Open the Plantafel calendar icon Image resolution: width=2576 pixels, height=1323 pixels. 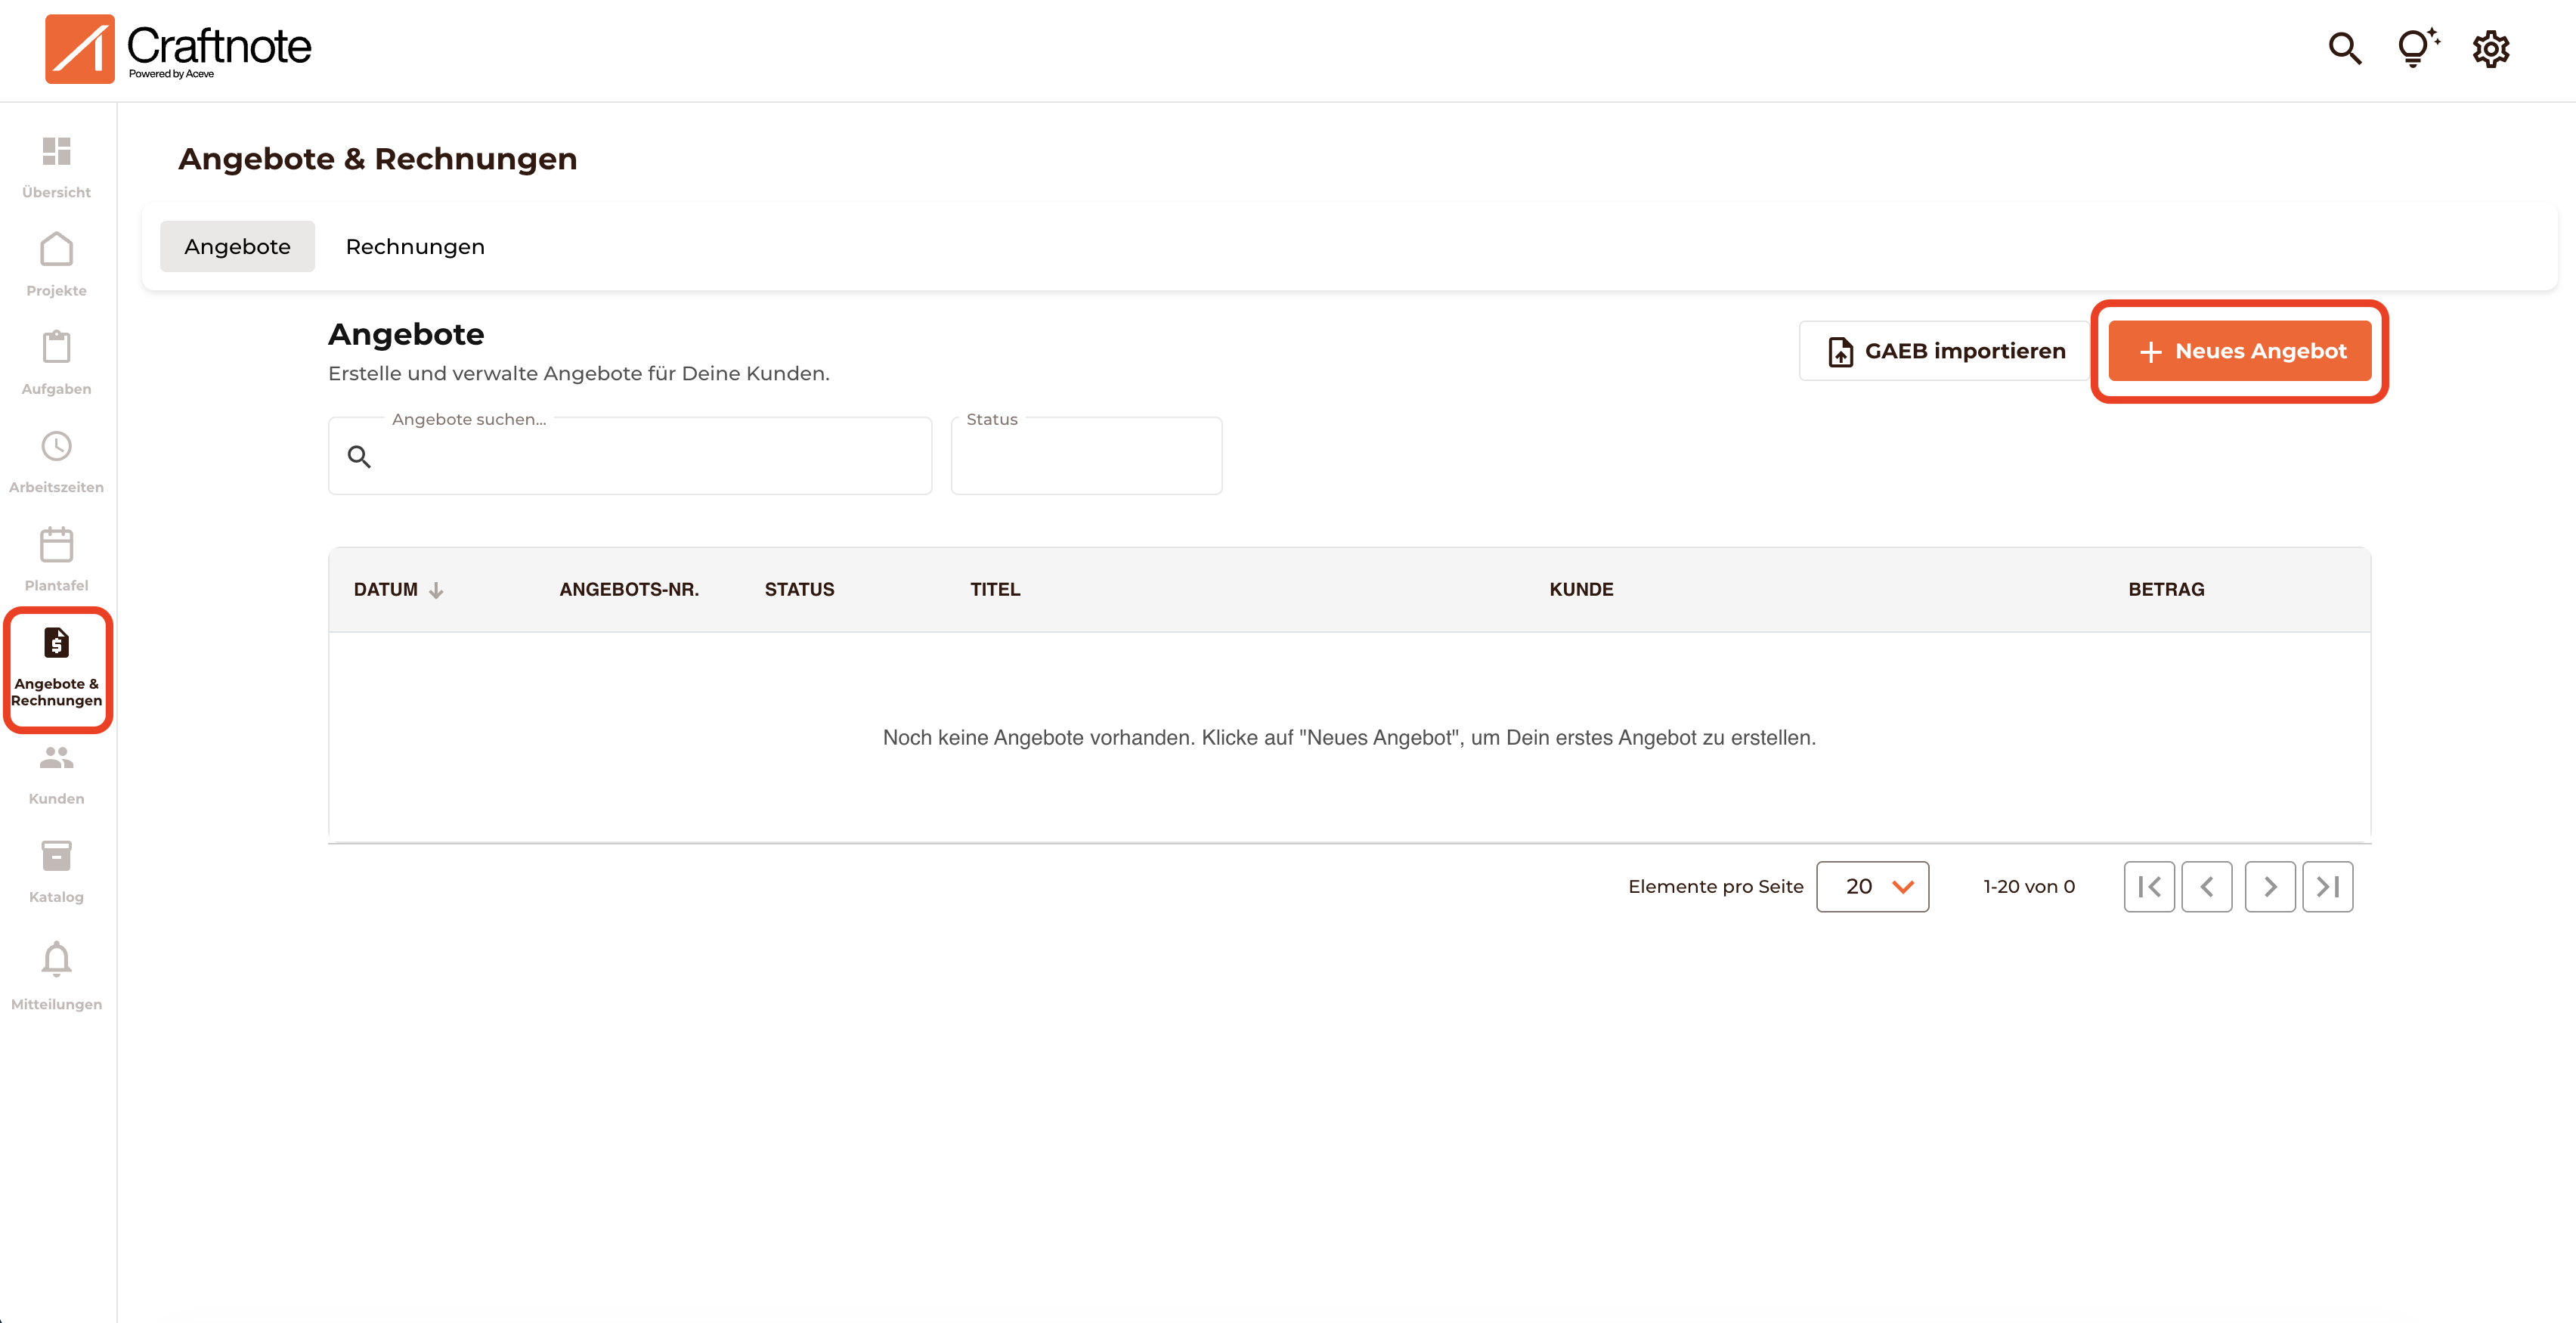(x=56, y=545)
